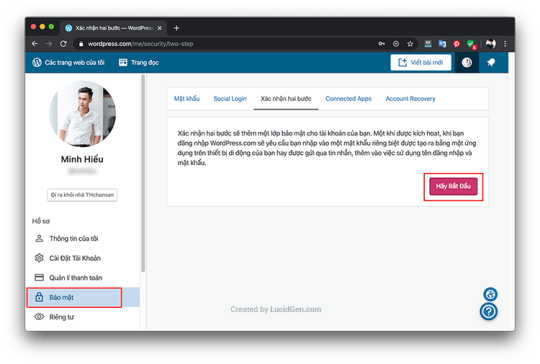The image size is (540, 364).
Task: Click the sidebar vertical scrollbar
Action: [x=143, y=174]
